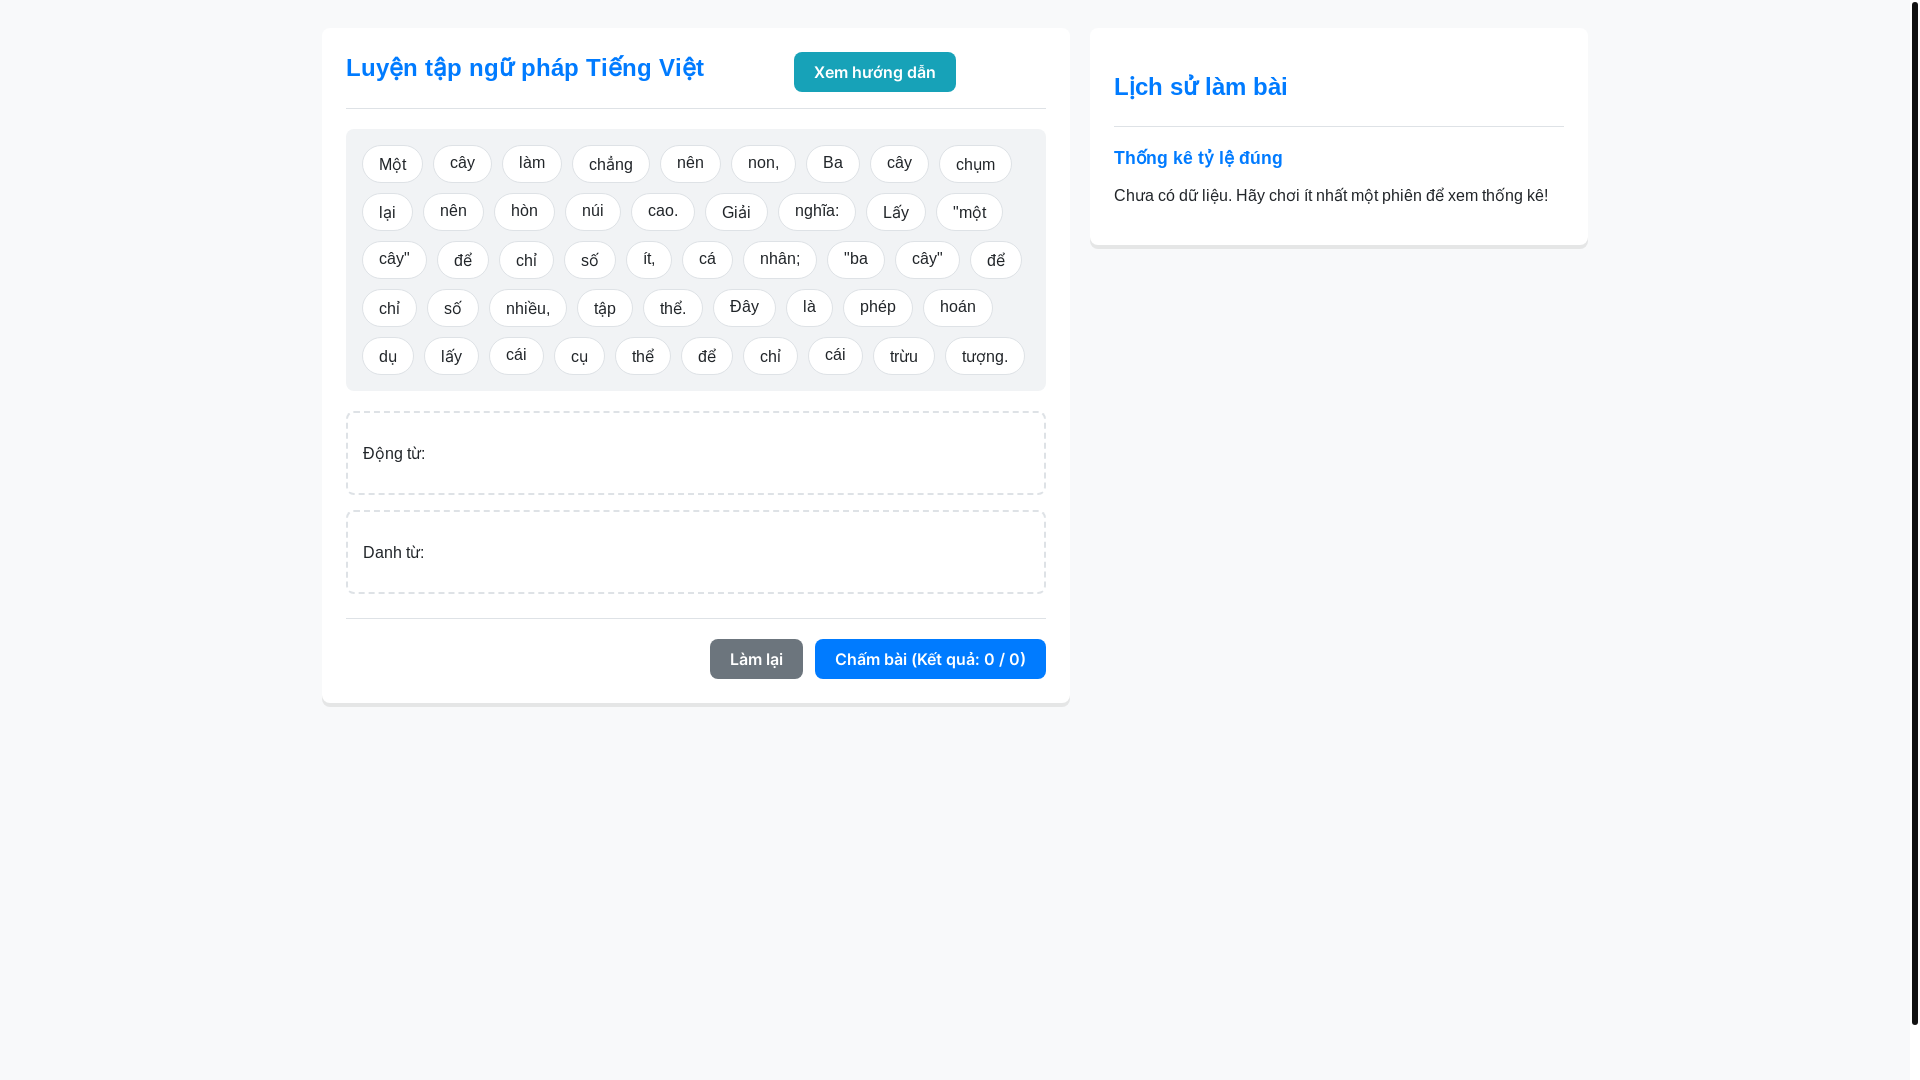Select the word chip 'Ba'
Viewport: 1920px width, 1080px height.
click(833, 164)
